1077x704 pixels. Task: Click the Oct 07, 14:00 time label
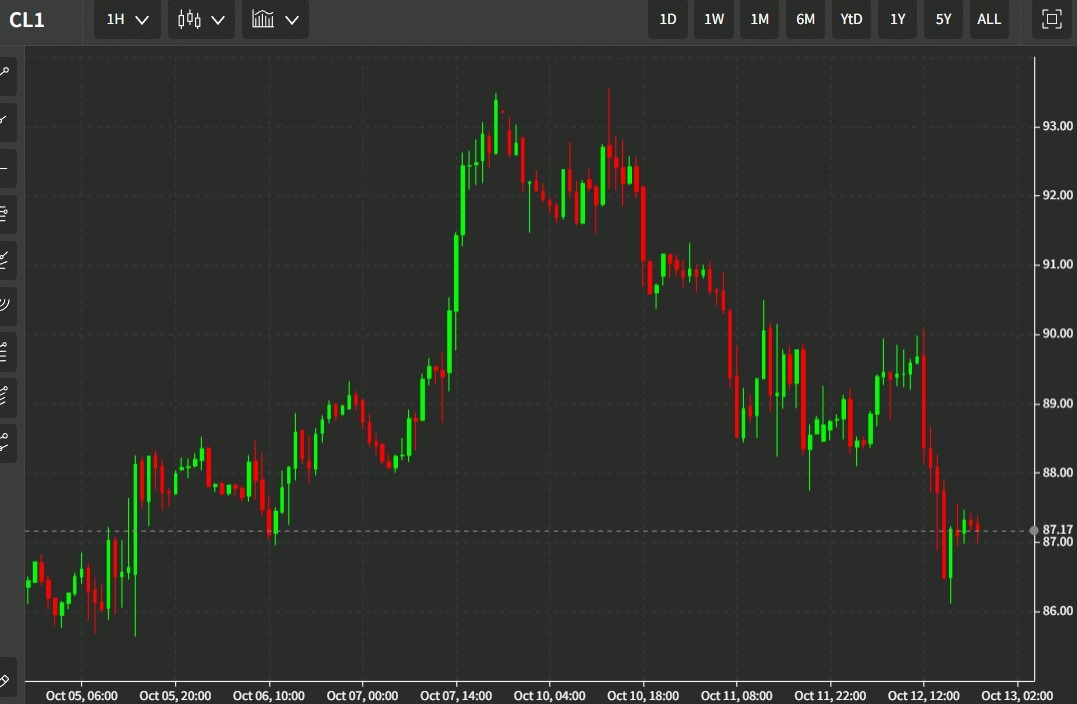coord(456,696)
